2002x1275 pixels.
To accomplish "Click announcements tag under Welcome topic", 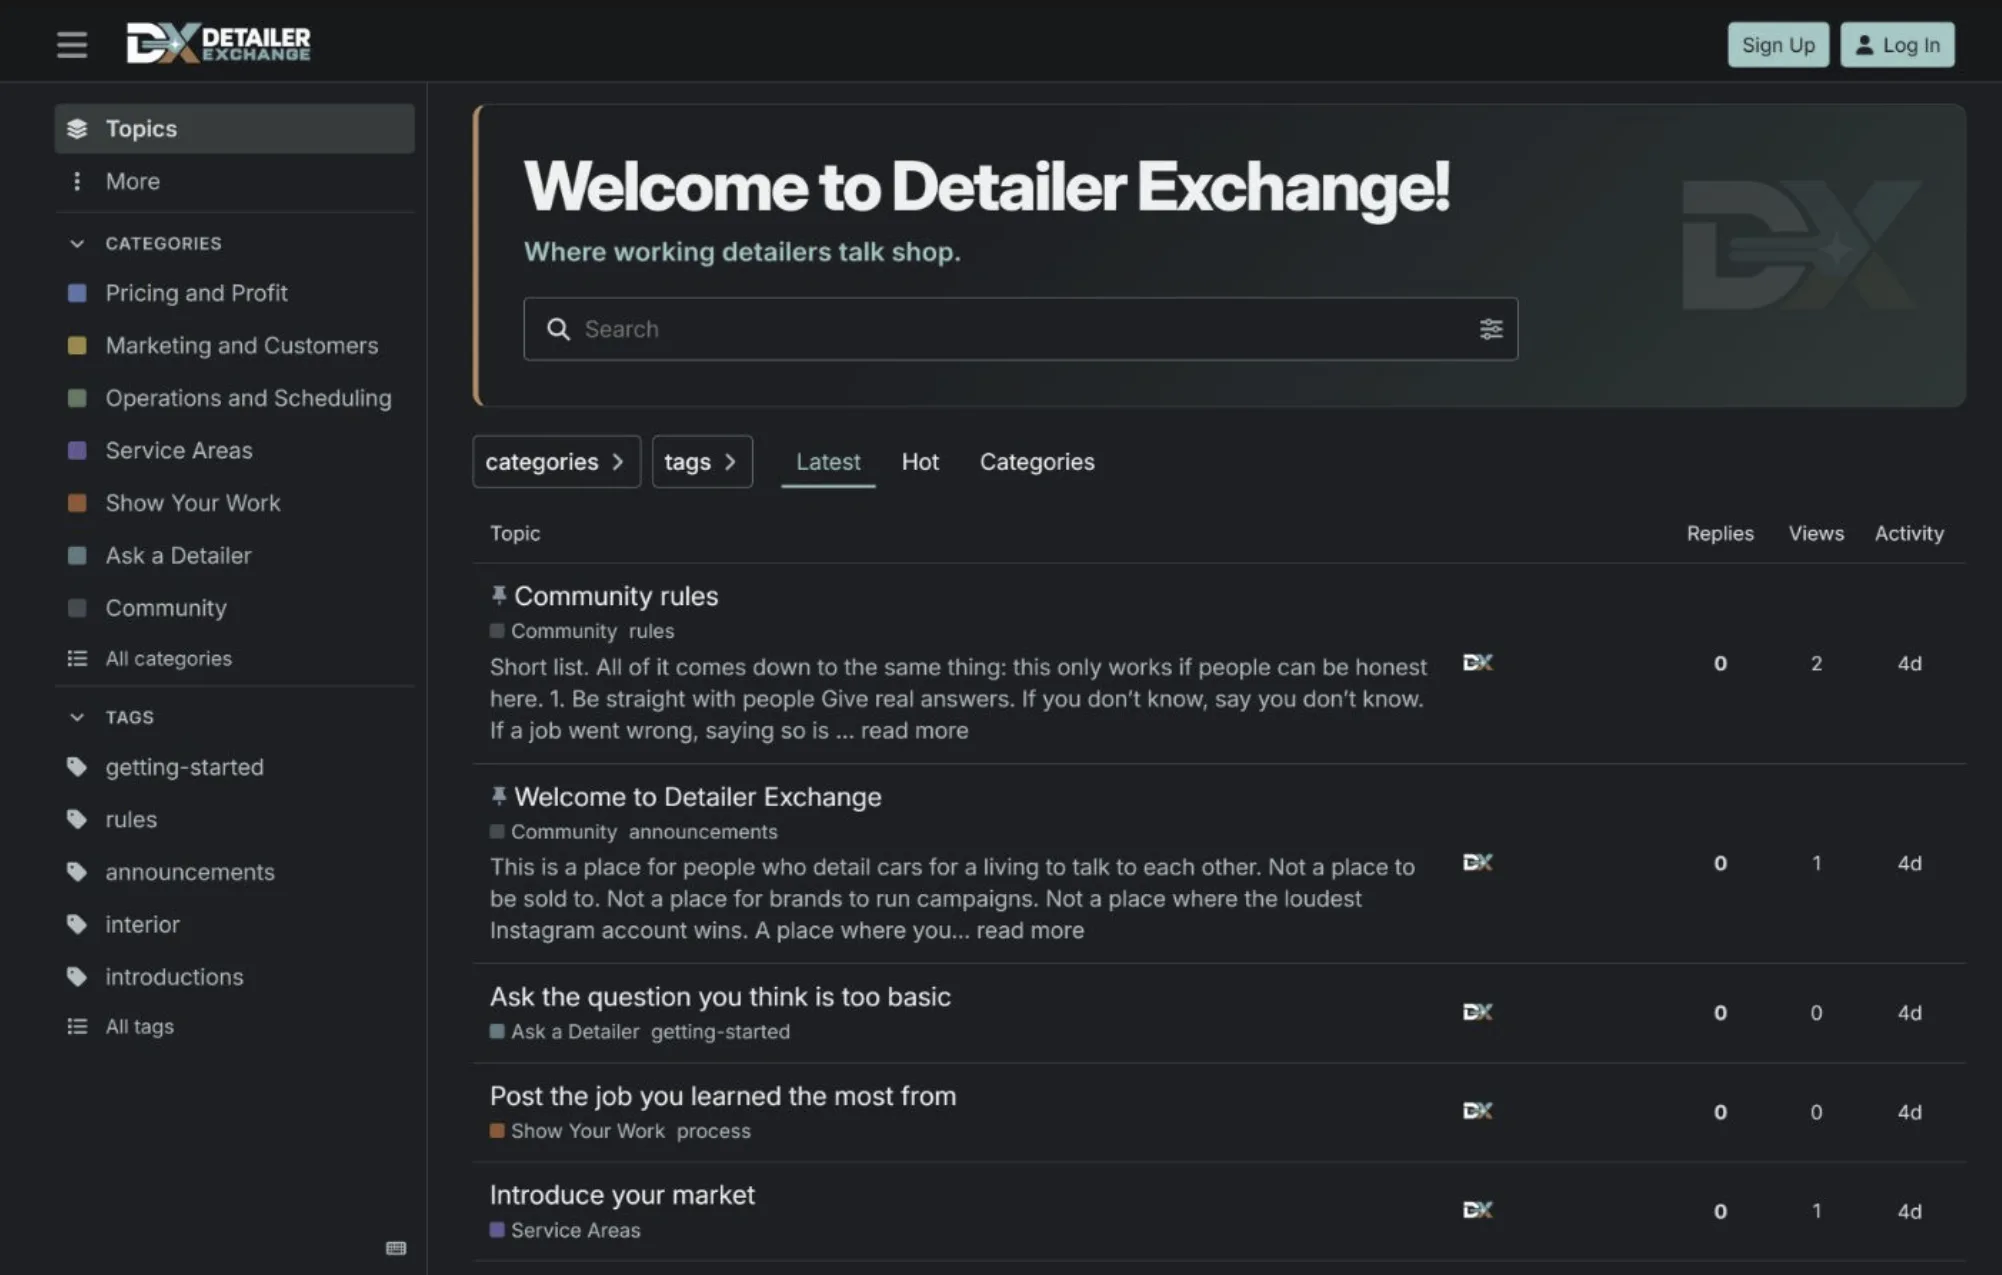I will click(703, 832).
